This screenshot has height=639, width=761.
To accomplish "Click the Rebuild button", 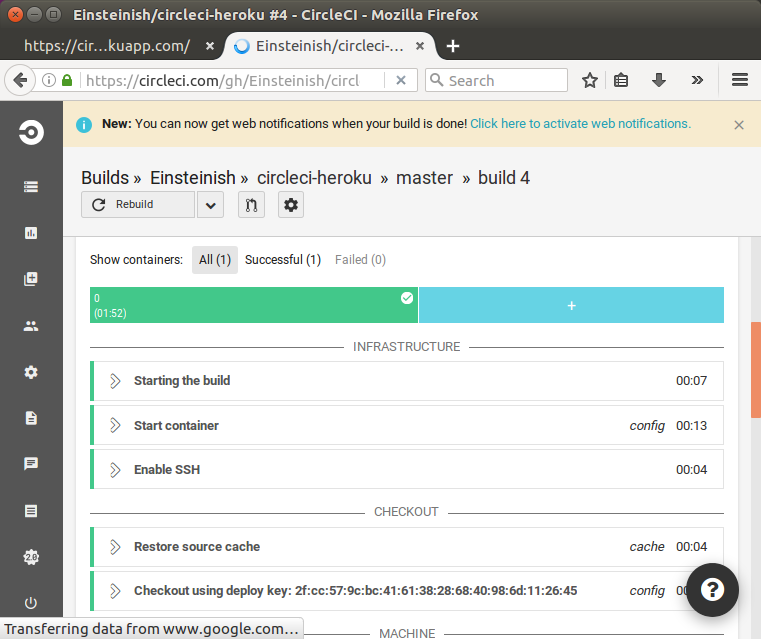I will click(138, 205).
